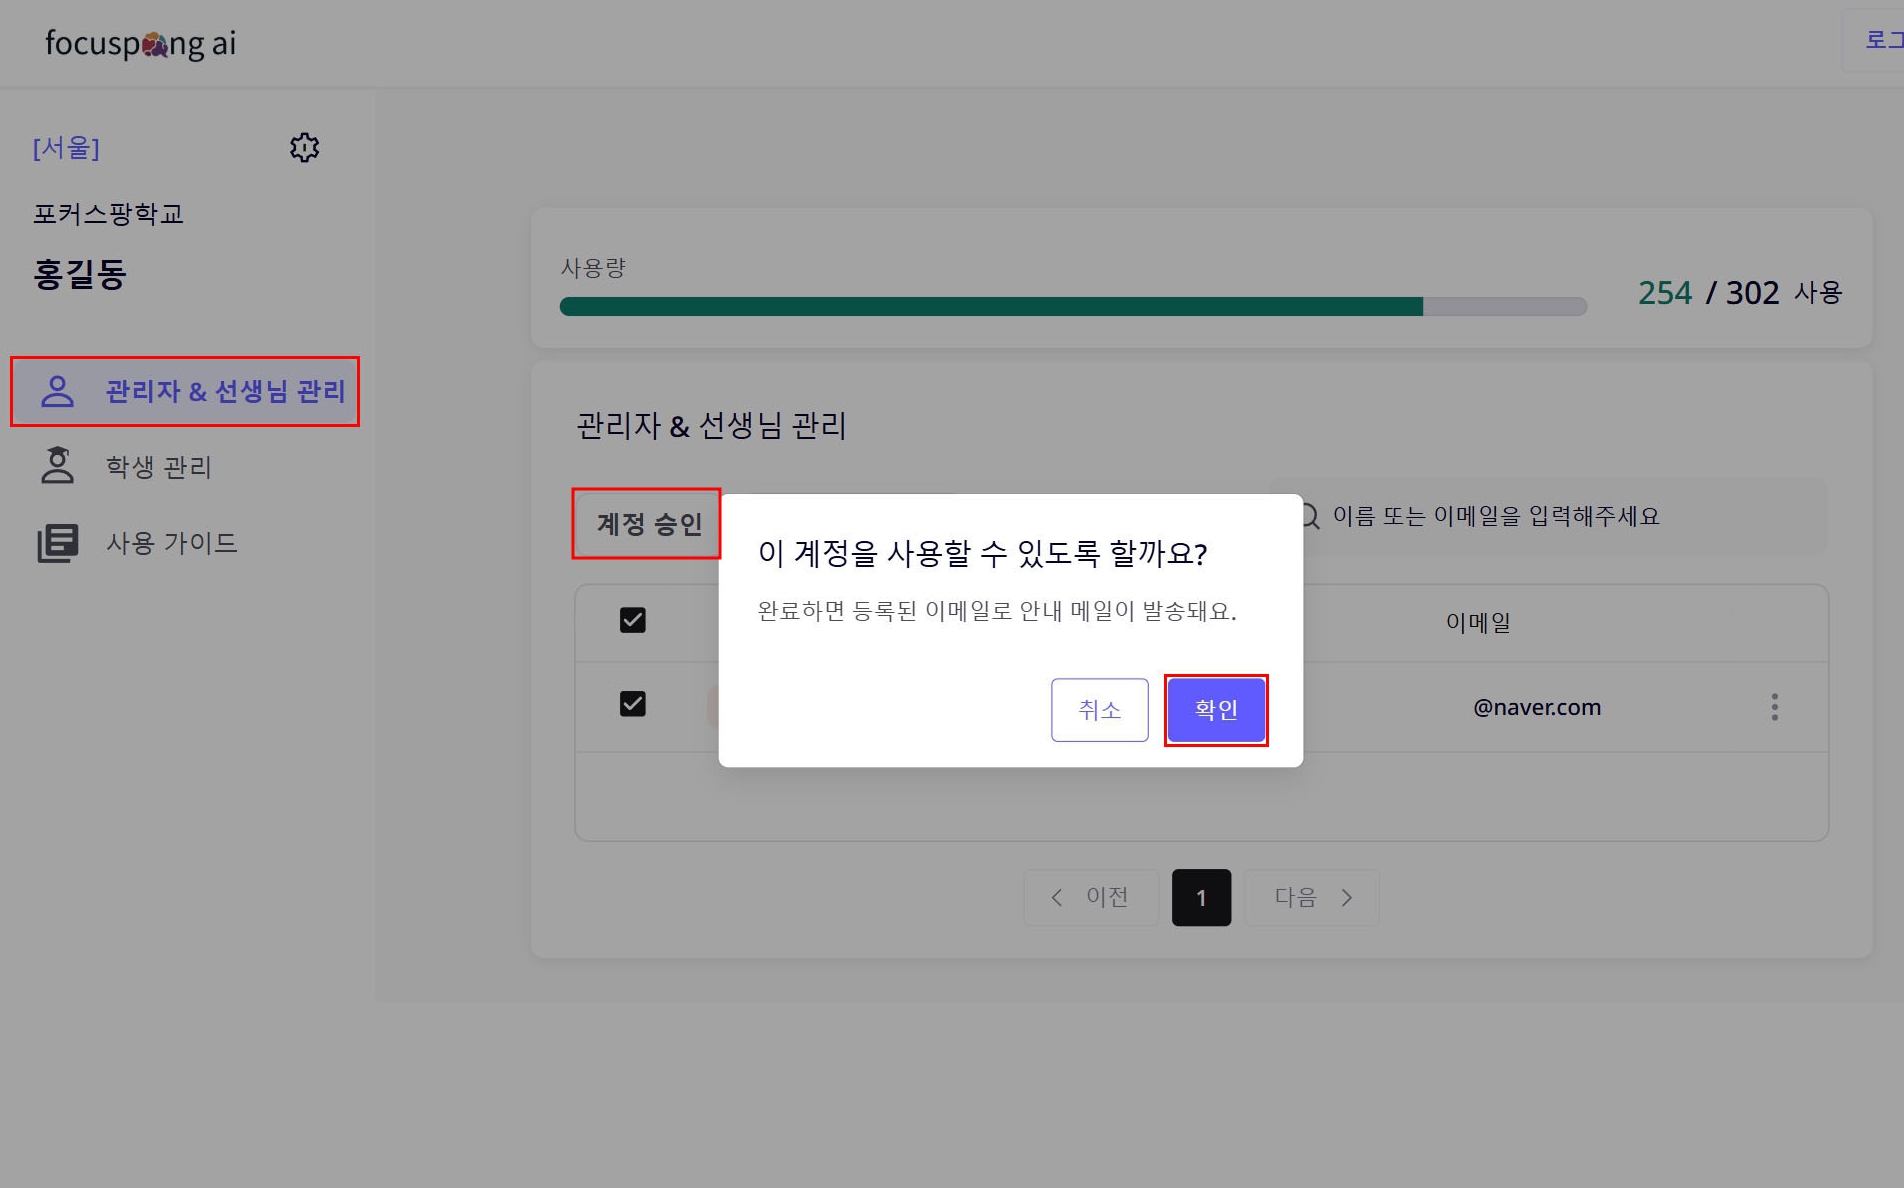
Task: Uncheck the @naver.com row checkbox
Action: pyautogui.click(x=633, y=704)
